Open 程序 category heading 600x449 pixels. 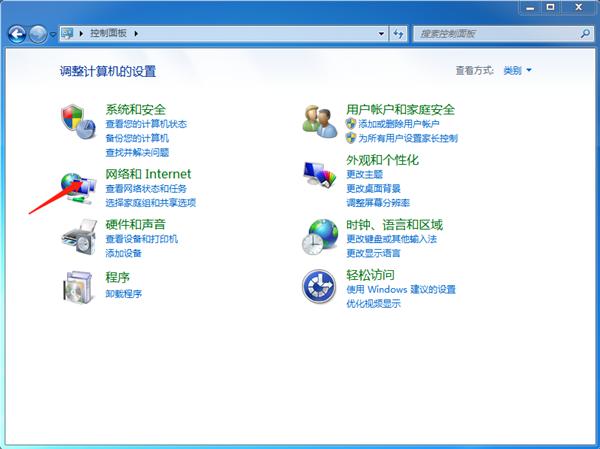(117, 277)
